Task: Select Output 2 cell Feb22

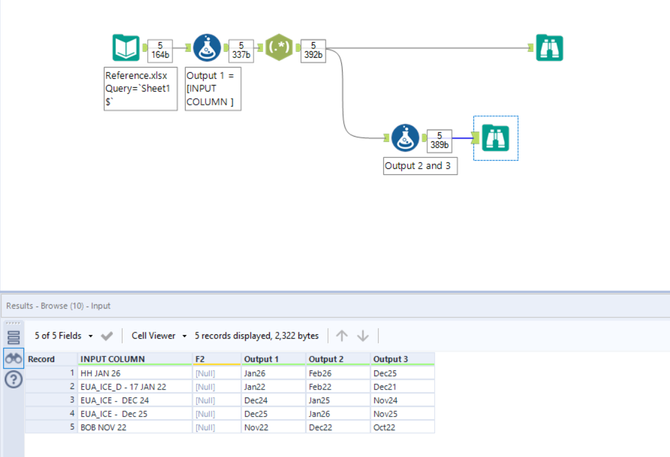Action: pyautogui.click(x=338, y=387)
